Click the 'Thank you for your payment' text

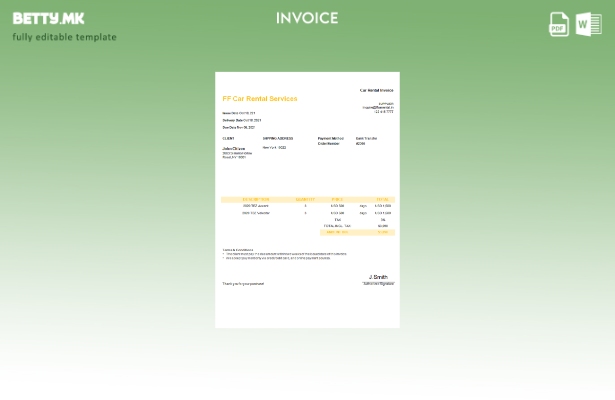click(x=243, y=284)
